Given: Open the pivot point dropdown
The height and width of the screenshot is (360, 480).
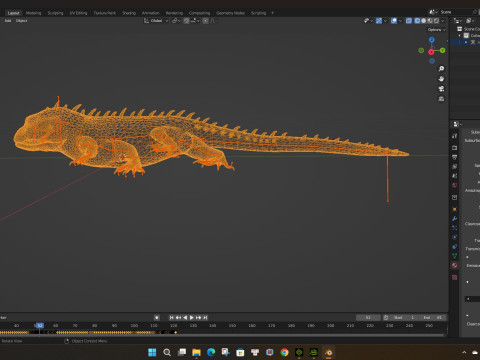Looking at the screenshot, I should pyautogui.click(x=176, y=21).
